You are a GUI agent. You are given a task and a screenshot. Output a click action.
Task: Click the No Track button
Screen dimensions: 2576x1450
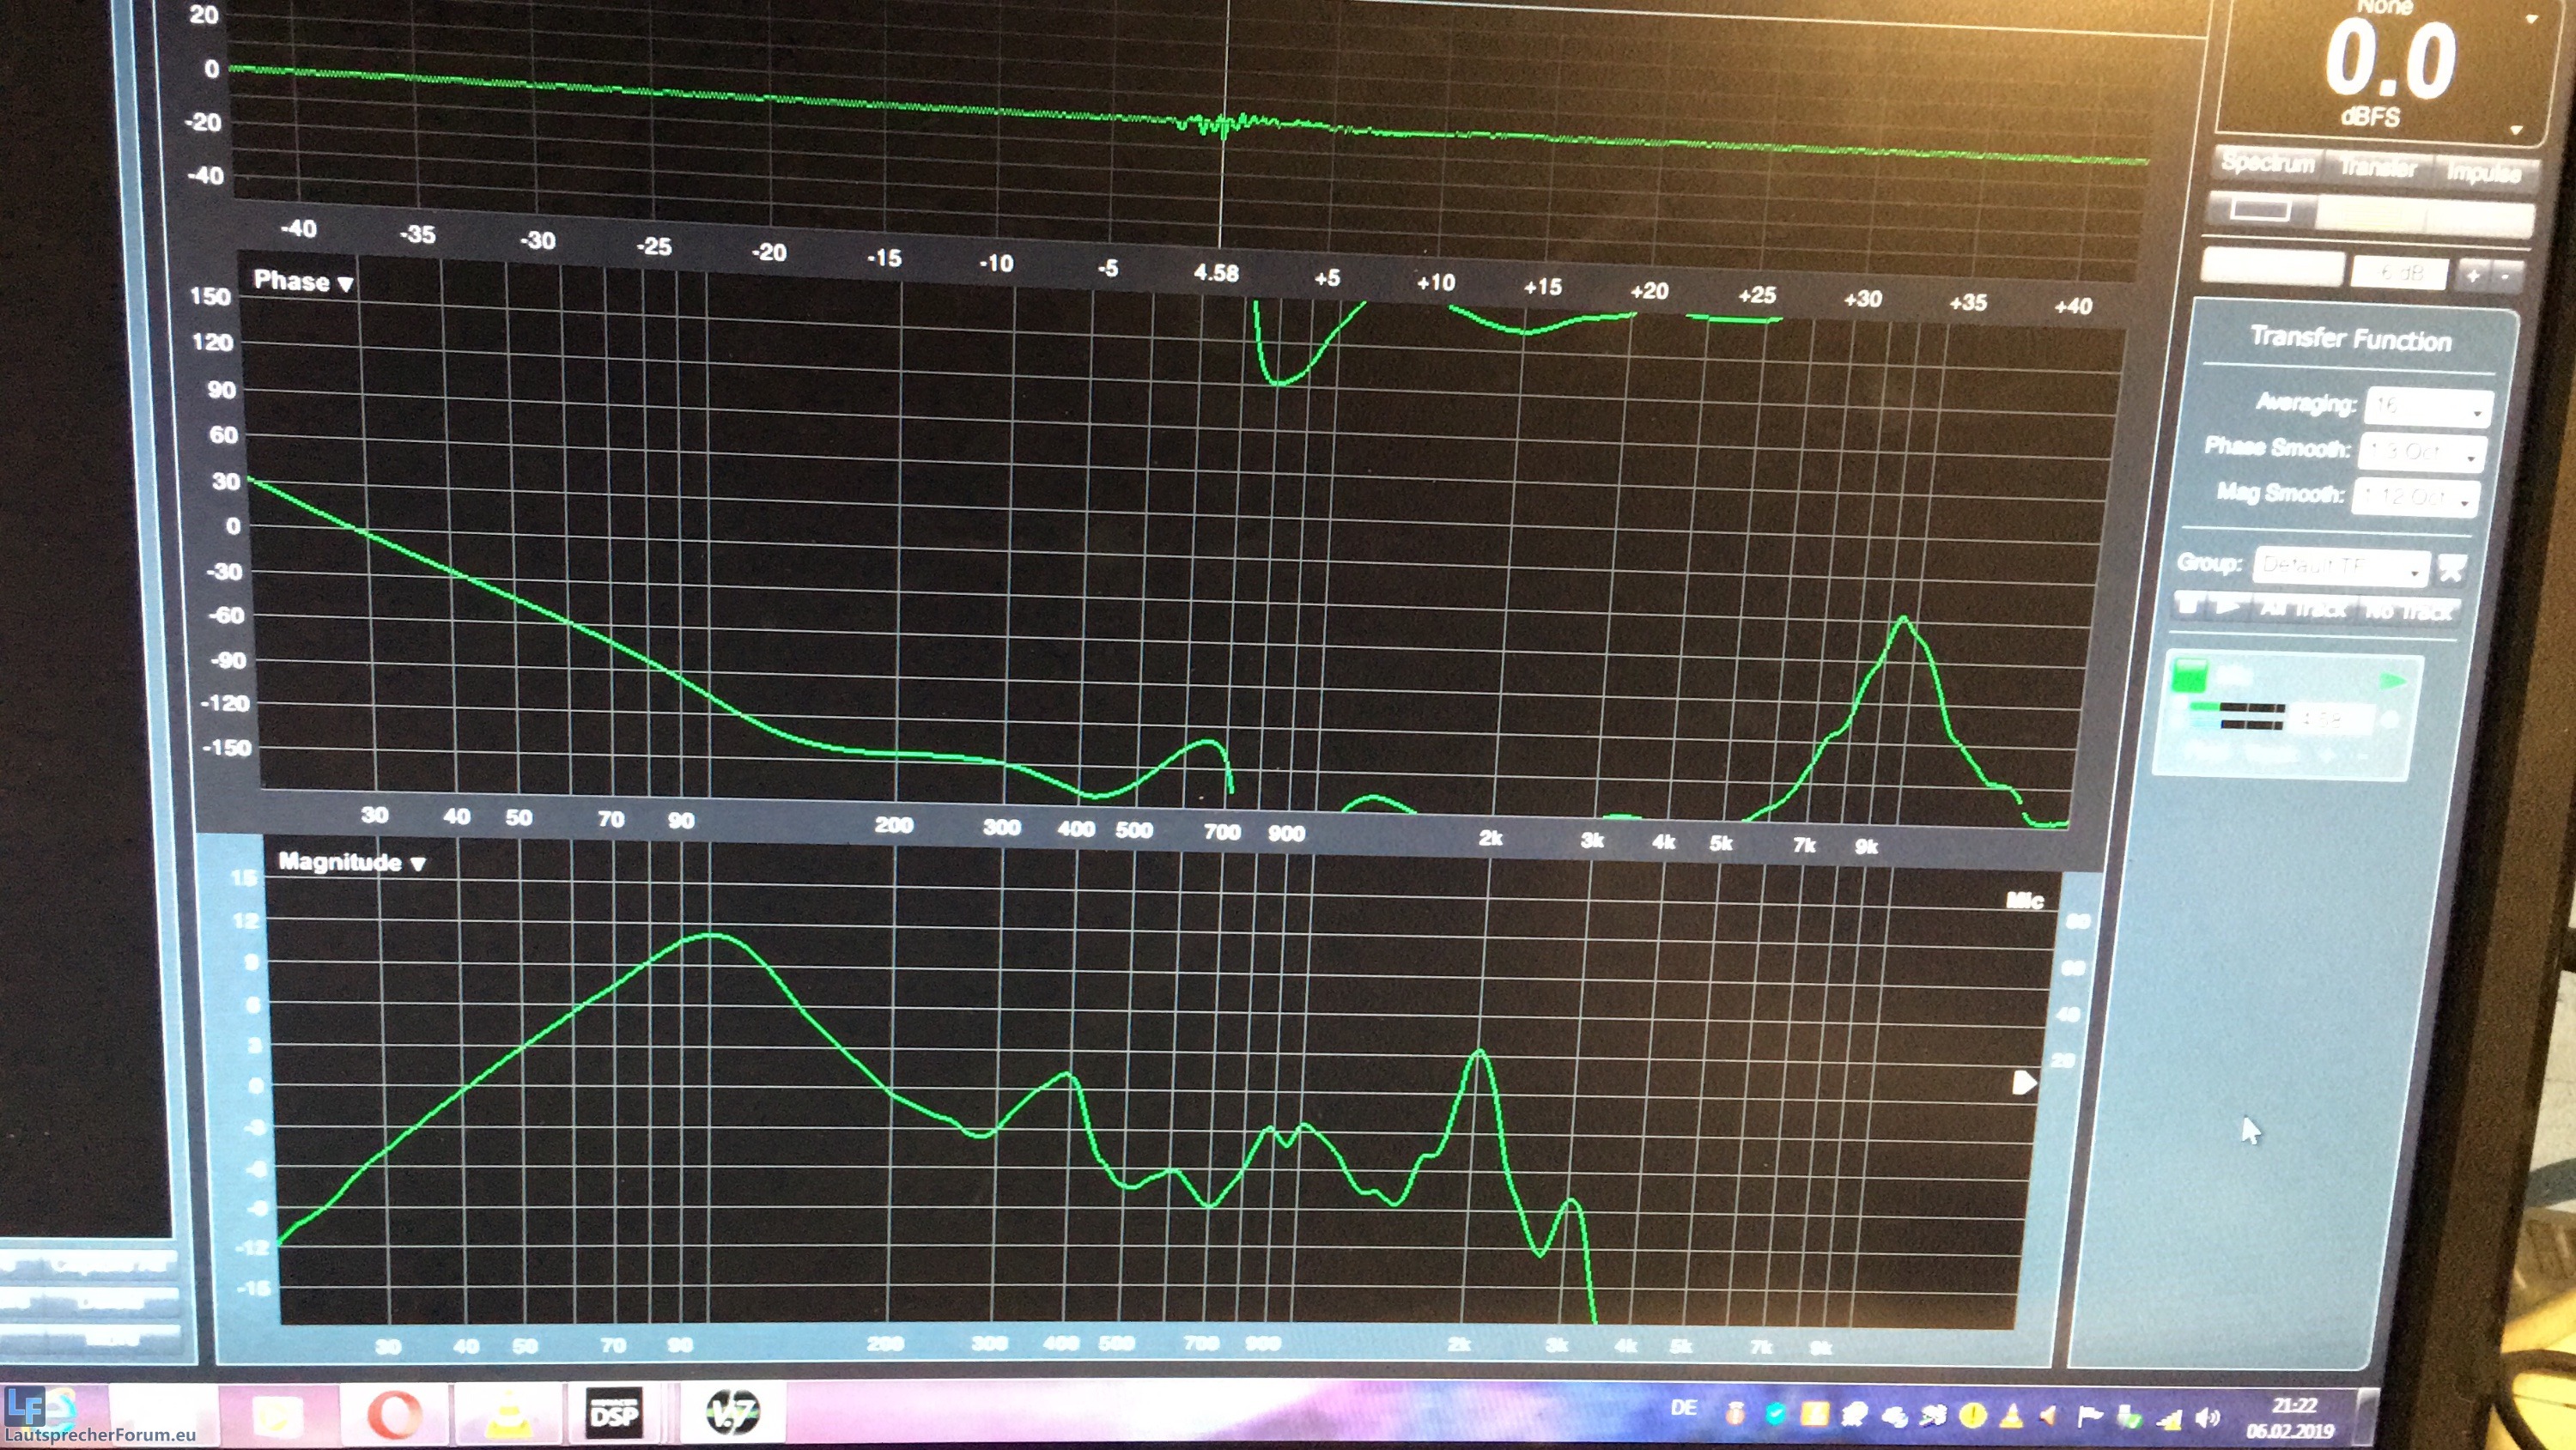pos(2410,610)
